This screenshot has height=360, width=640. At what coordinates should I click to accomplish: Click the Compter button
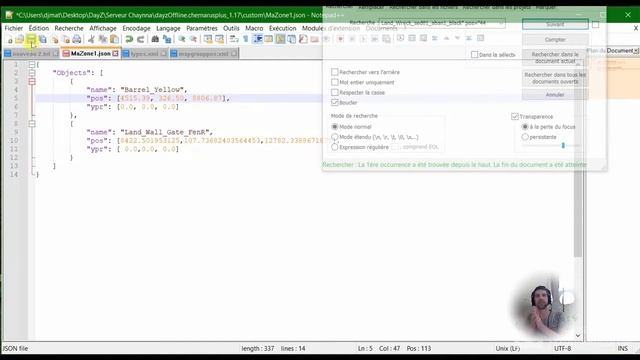(x=555, y=40)
